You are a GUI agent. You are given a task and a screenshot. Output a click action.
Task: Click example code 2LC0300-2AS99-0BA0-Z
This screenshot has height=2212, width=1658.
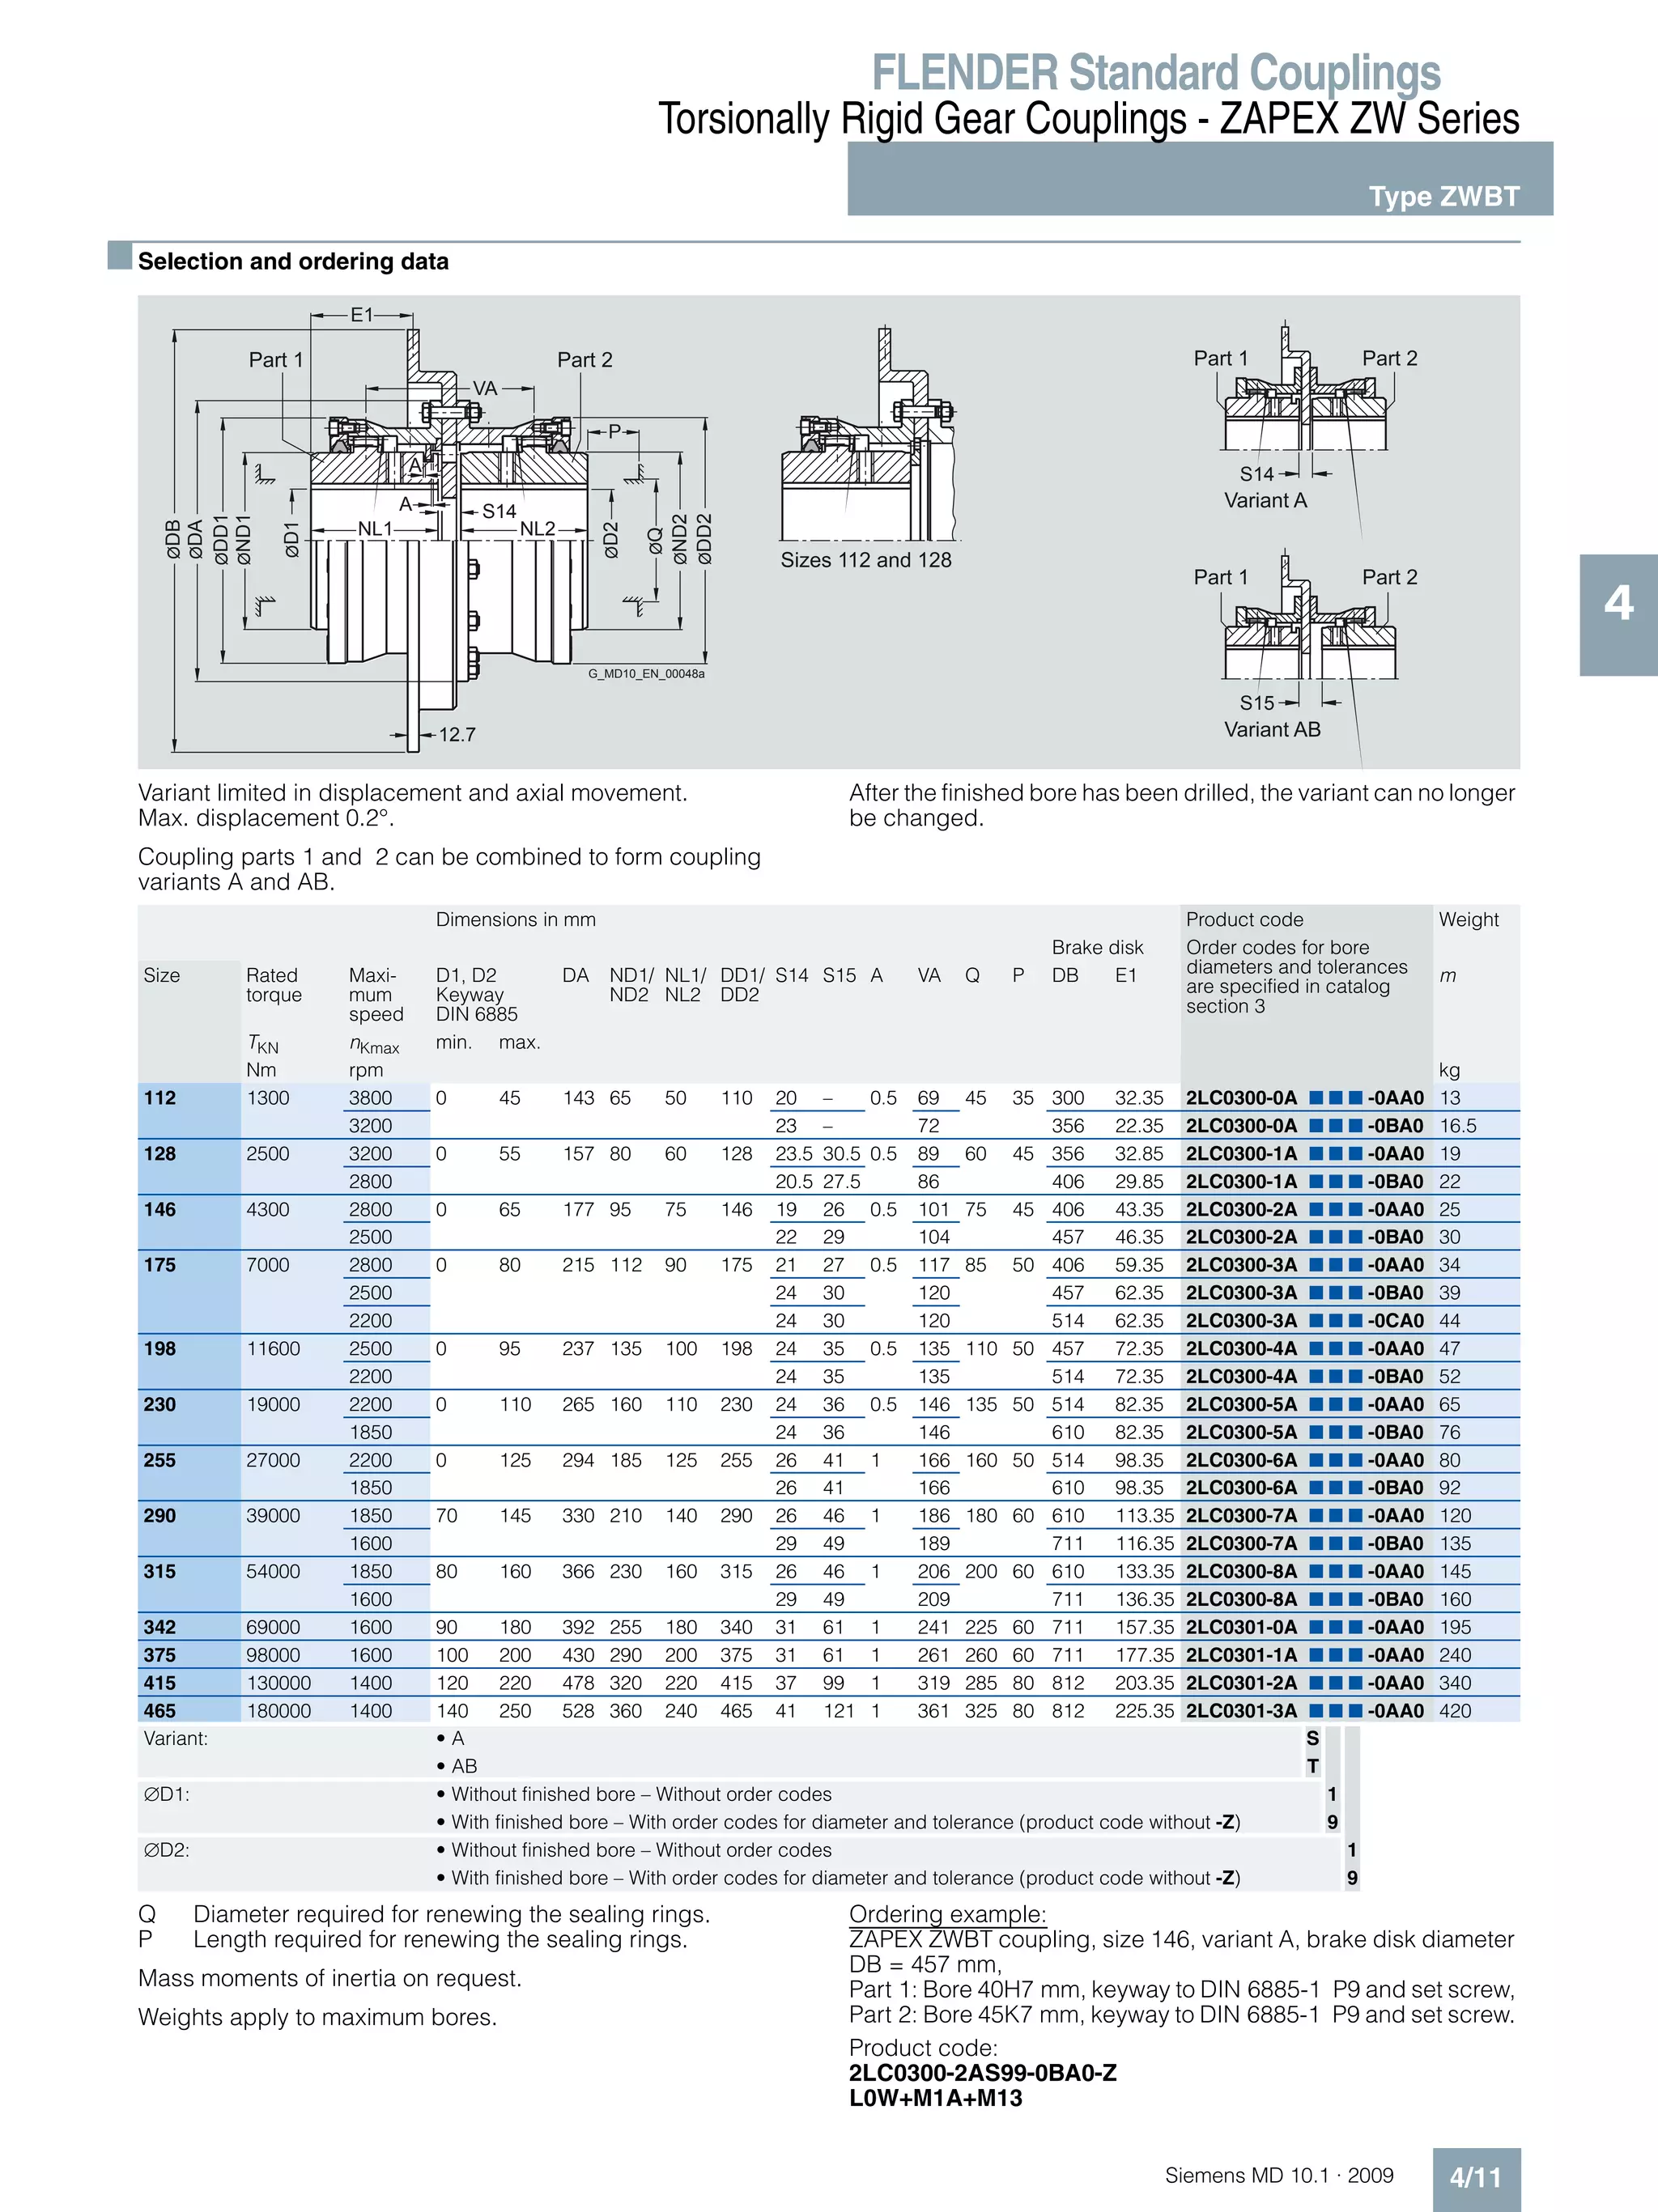click(982, 2072)
